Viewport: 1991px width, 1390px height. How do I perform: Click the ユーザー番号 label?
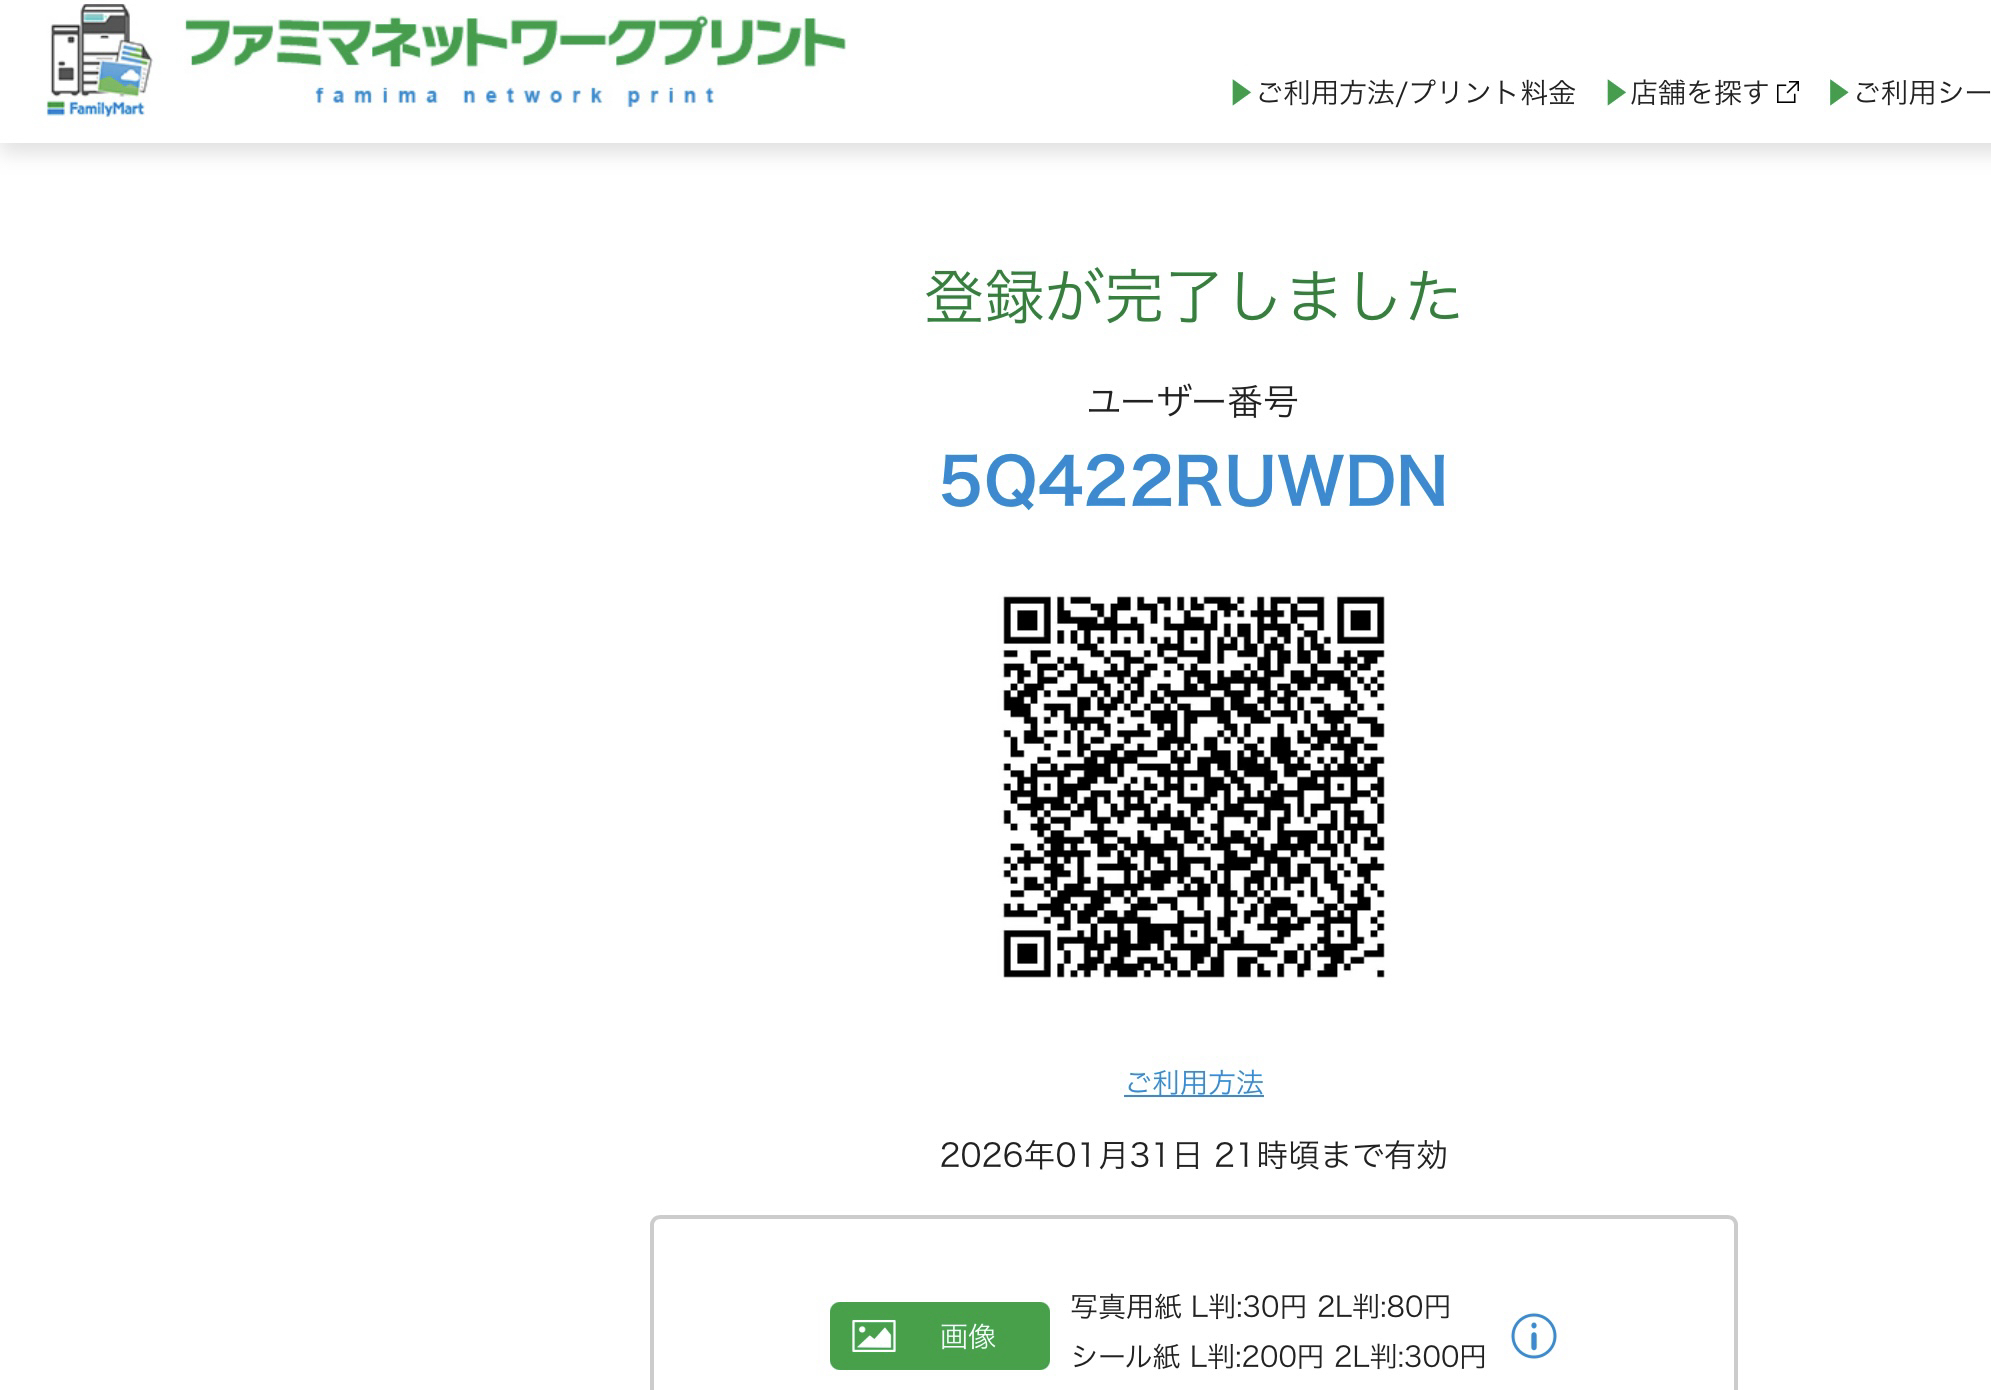(x=1193, y=401)
